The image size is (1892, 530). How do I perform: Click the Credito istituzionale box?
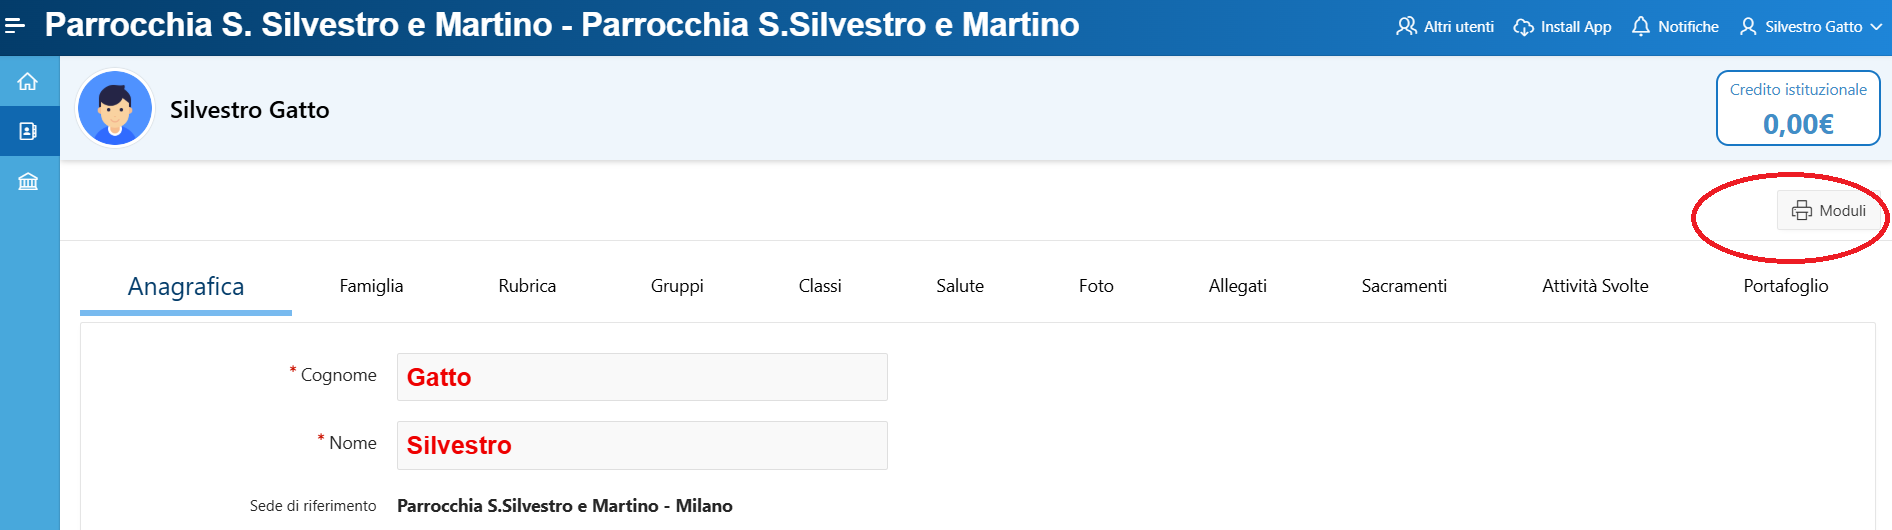click(x=1798, y=108)
